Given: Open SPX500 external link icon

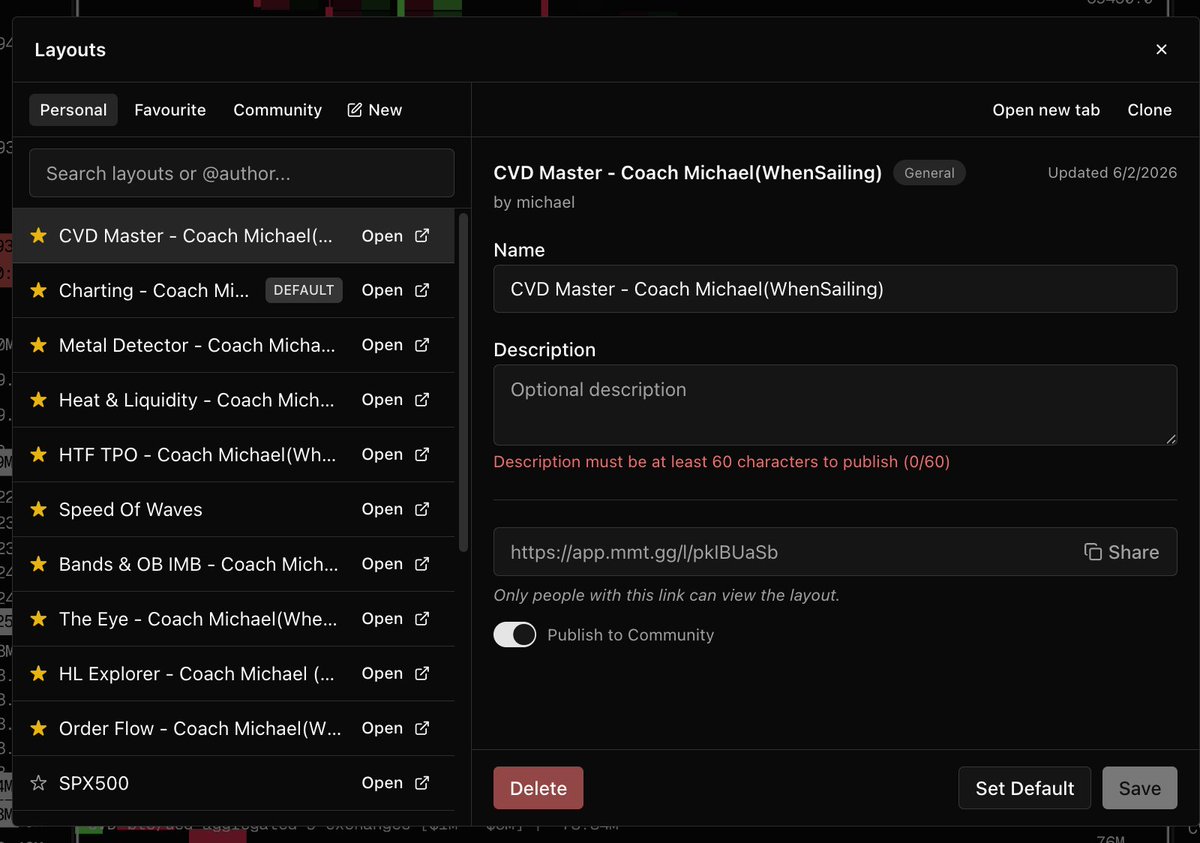Looking at the screenshot, I should coord(422,783).
